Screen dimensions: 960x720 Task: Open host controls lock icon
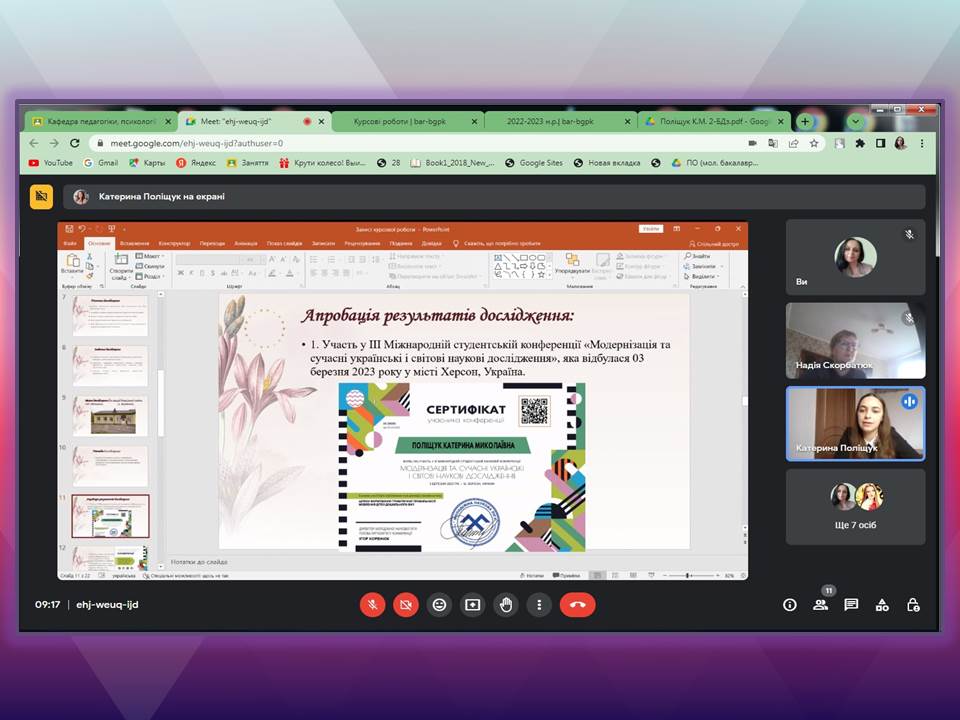pos(913,605)
